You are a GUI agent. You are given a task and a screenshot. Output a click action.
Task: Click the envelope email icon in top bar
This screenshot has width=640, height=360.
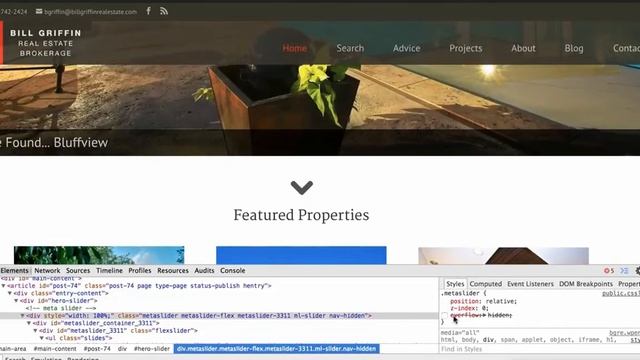[39, 11]
